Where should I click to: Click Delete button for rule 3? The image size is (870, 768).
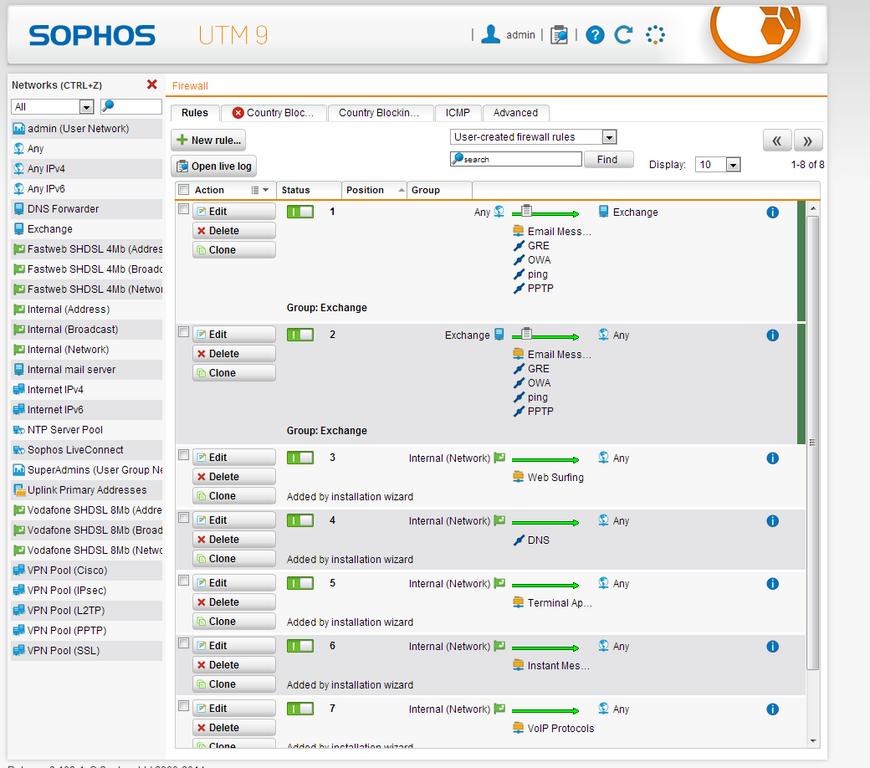(x=234, y=477)
